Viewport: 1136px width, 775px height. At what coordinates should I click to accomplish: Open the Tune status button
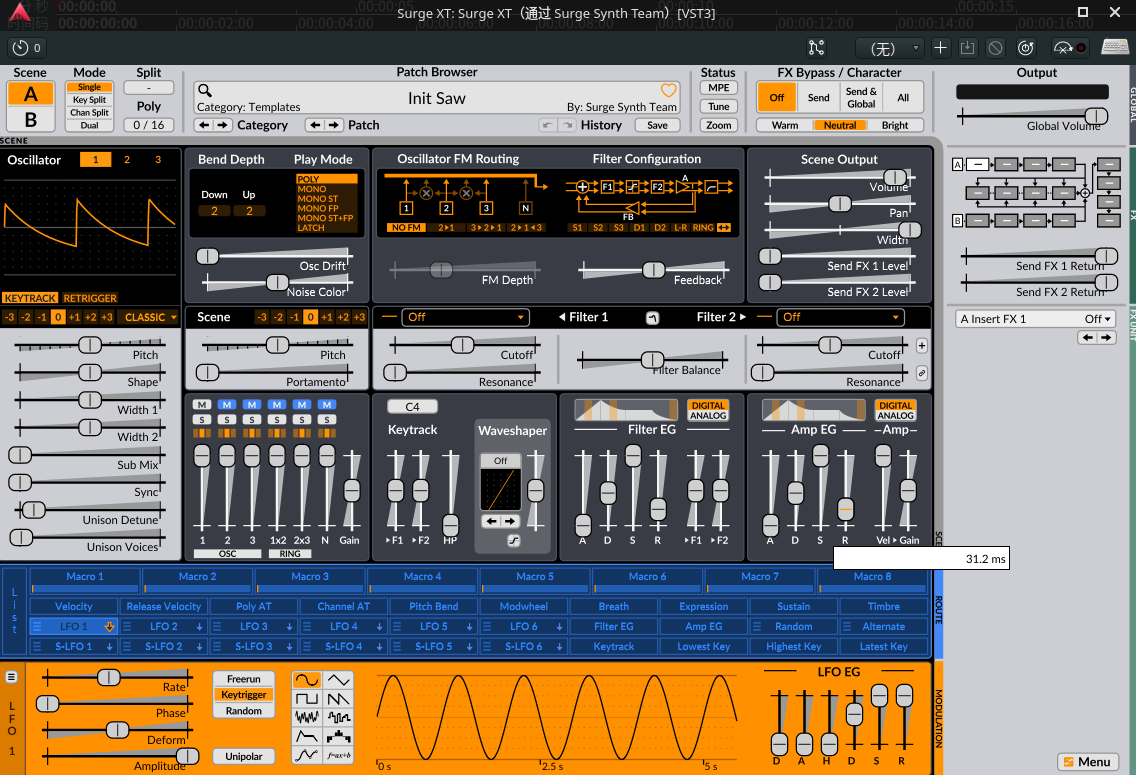[x=718, y=106]
